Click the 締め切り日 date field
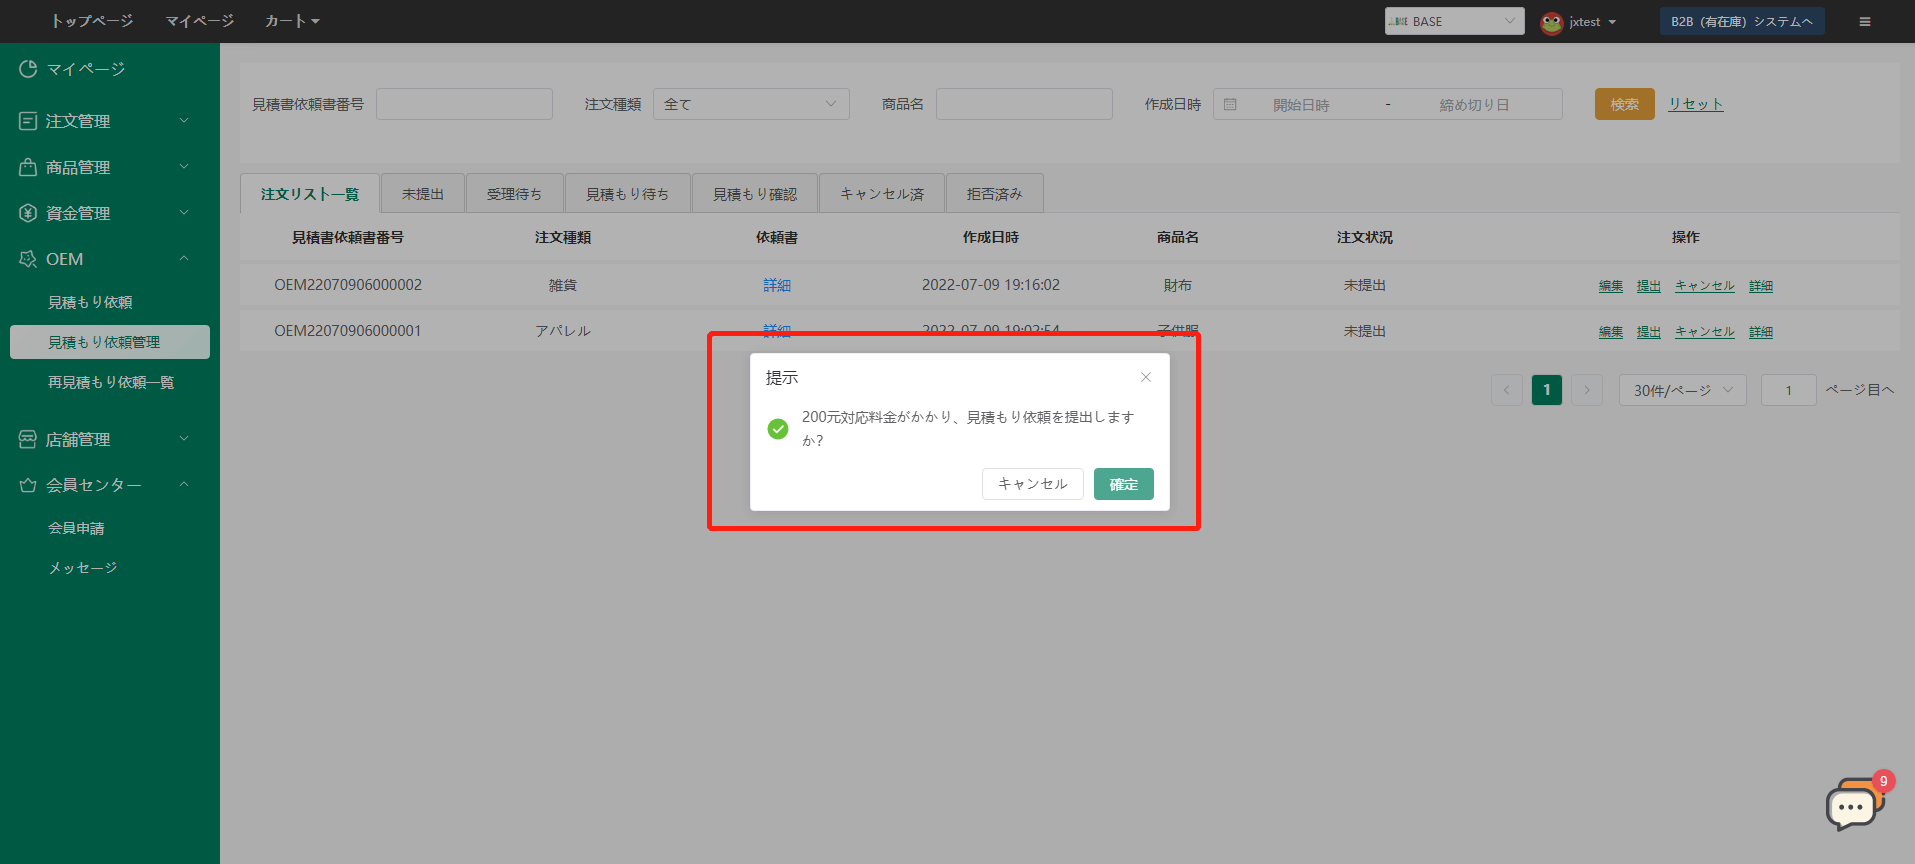The width and height of the screenshot is (1915, 864). 1474,105
